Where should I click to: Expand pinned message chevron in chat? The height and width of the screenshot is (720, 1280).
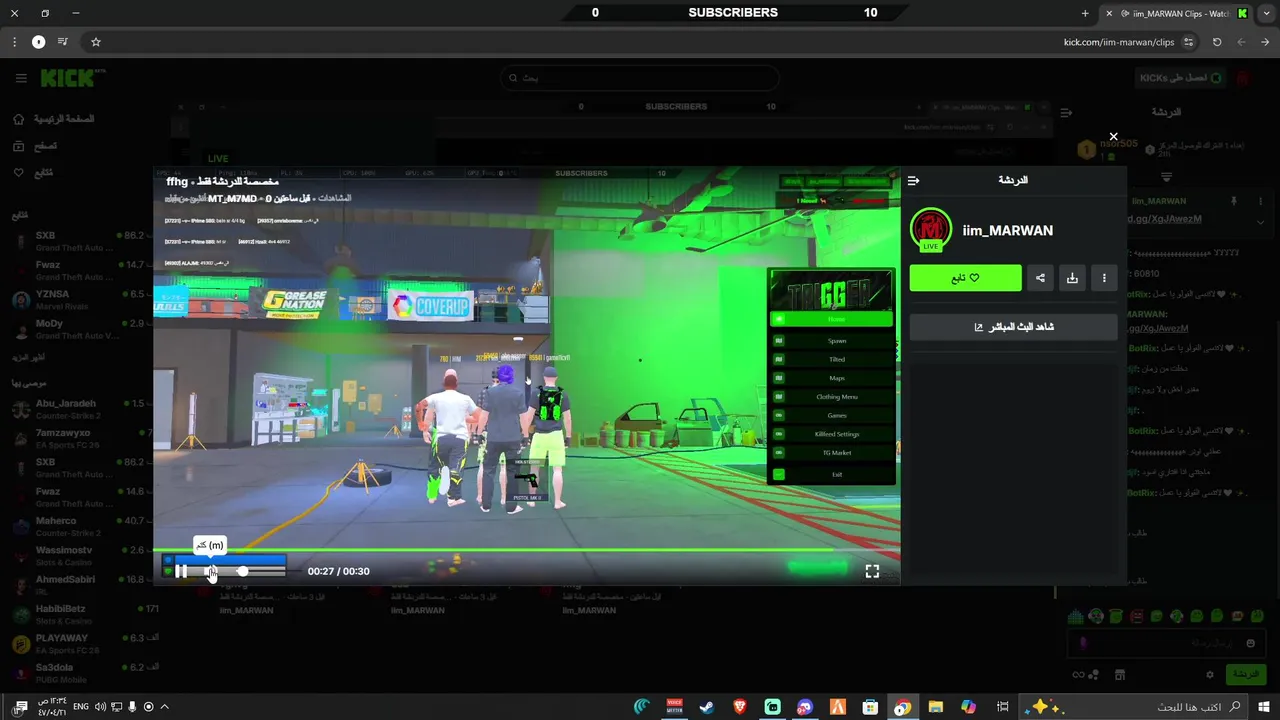coord(1261,223)
